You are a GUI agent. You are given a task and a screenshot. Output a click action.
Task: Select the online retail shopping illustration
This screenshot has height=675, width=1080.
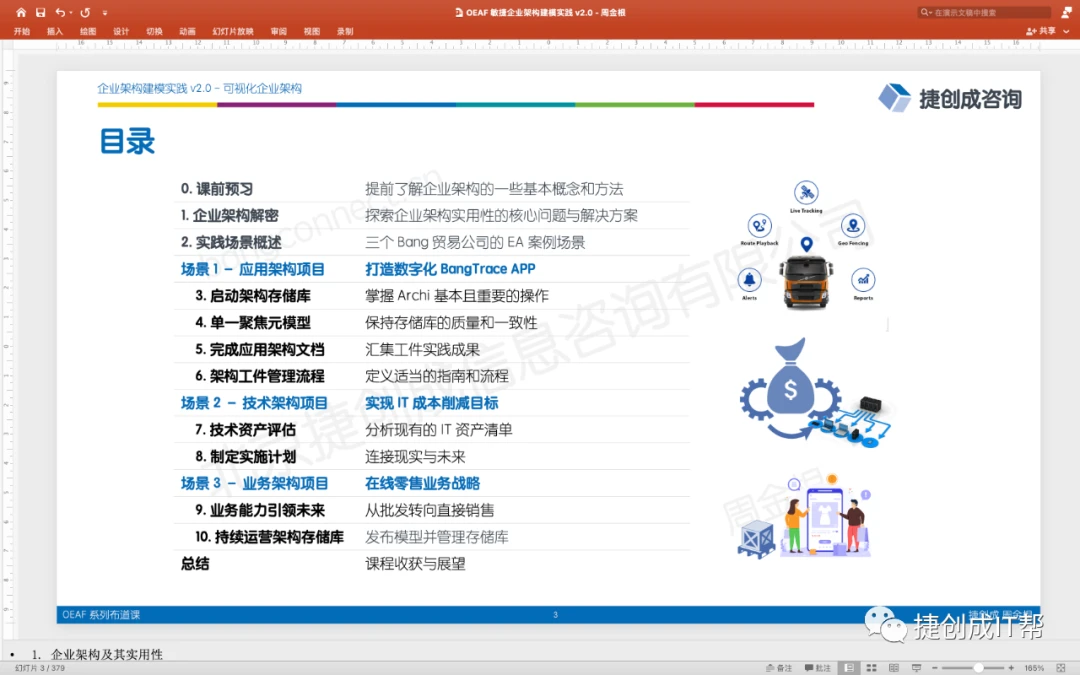804,515
